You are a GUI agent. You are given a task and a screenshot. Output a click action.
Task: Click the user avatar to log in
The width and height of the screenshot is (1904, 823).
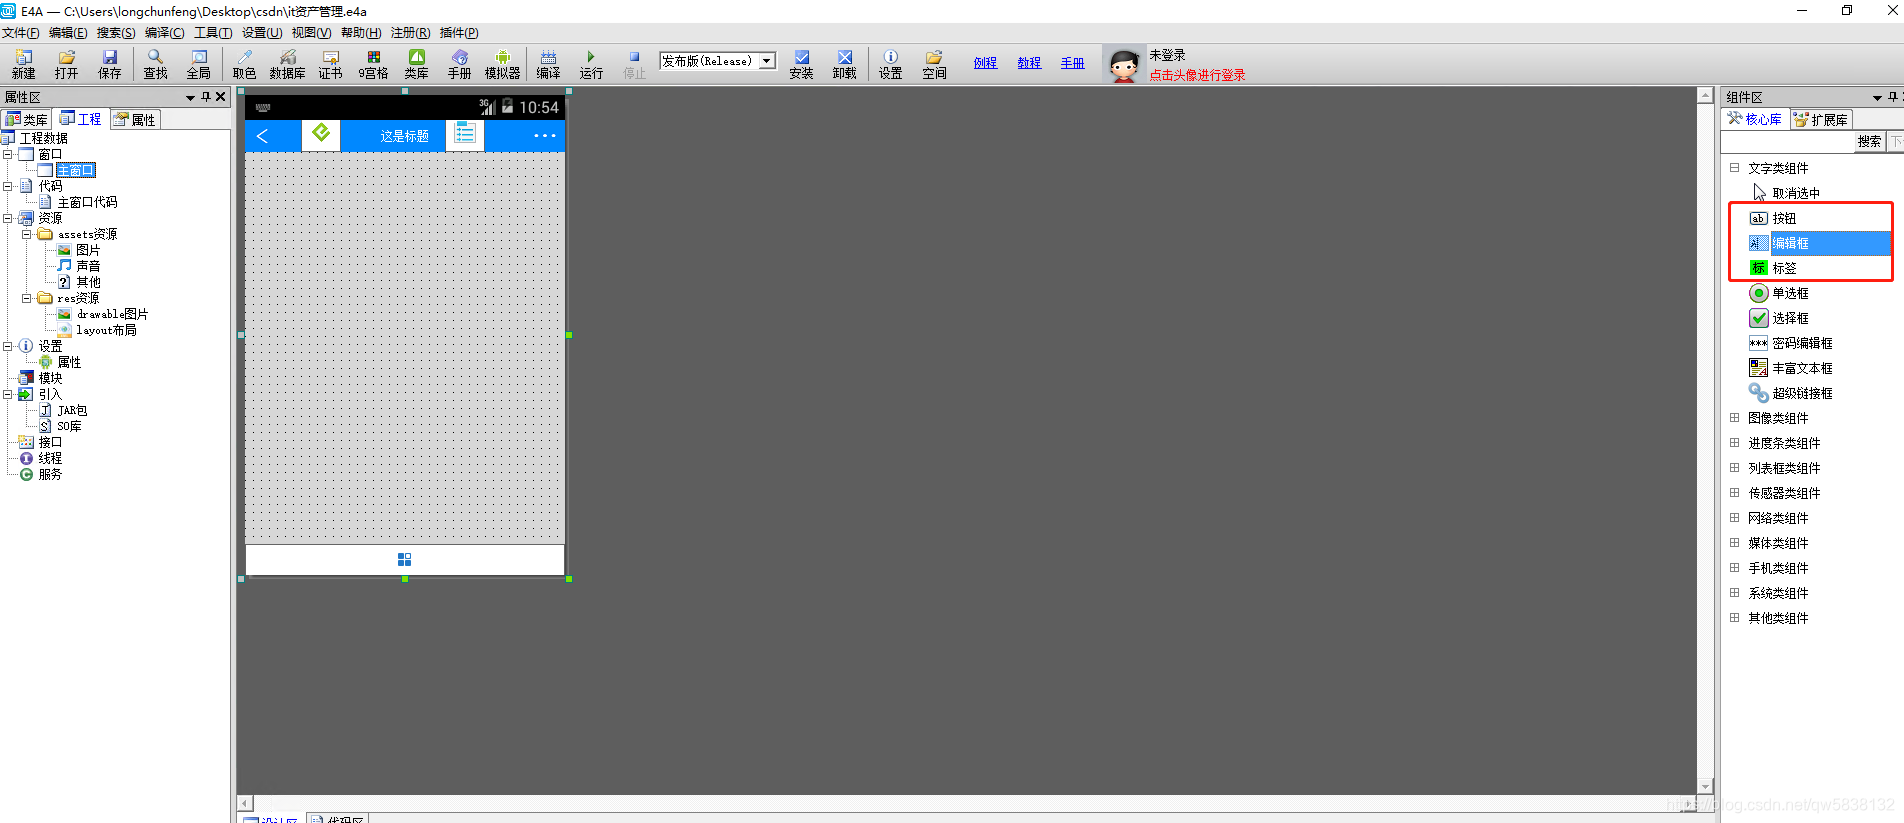pyautogui.click(x=1124, y=65)
